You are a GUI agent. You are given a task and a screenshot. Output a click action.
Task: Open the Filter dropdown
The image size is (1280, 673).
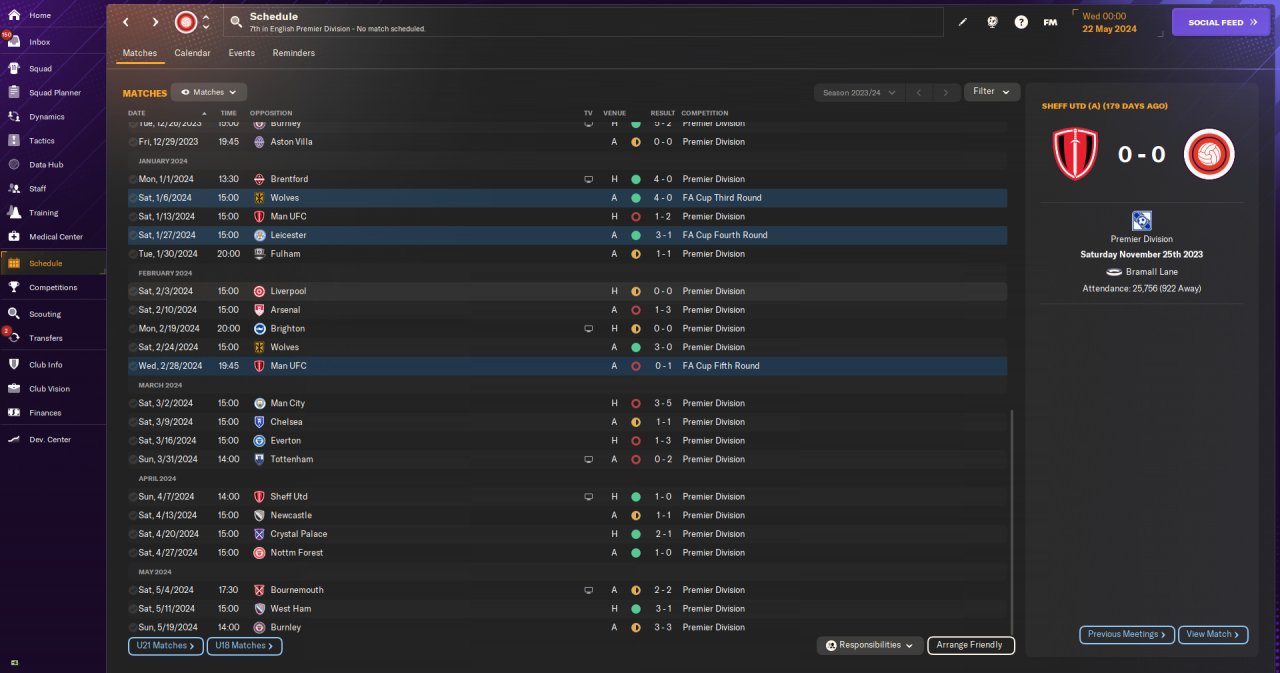point(992,92)
